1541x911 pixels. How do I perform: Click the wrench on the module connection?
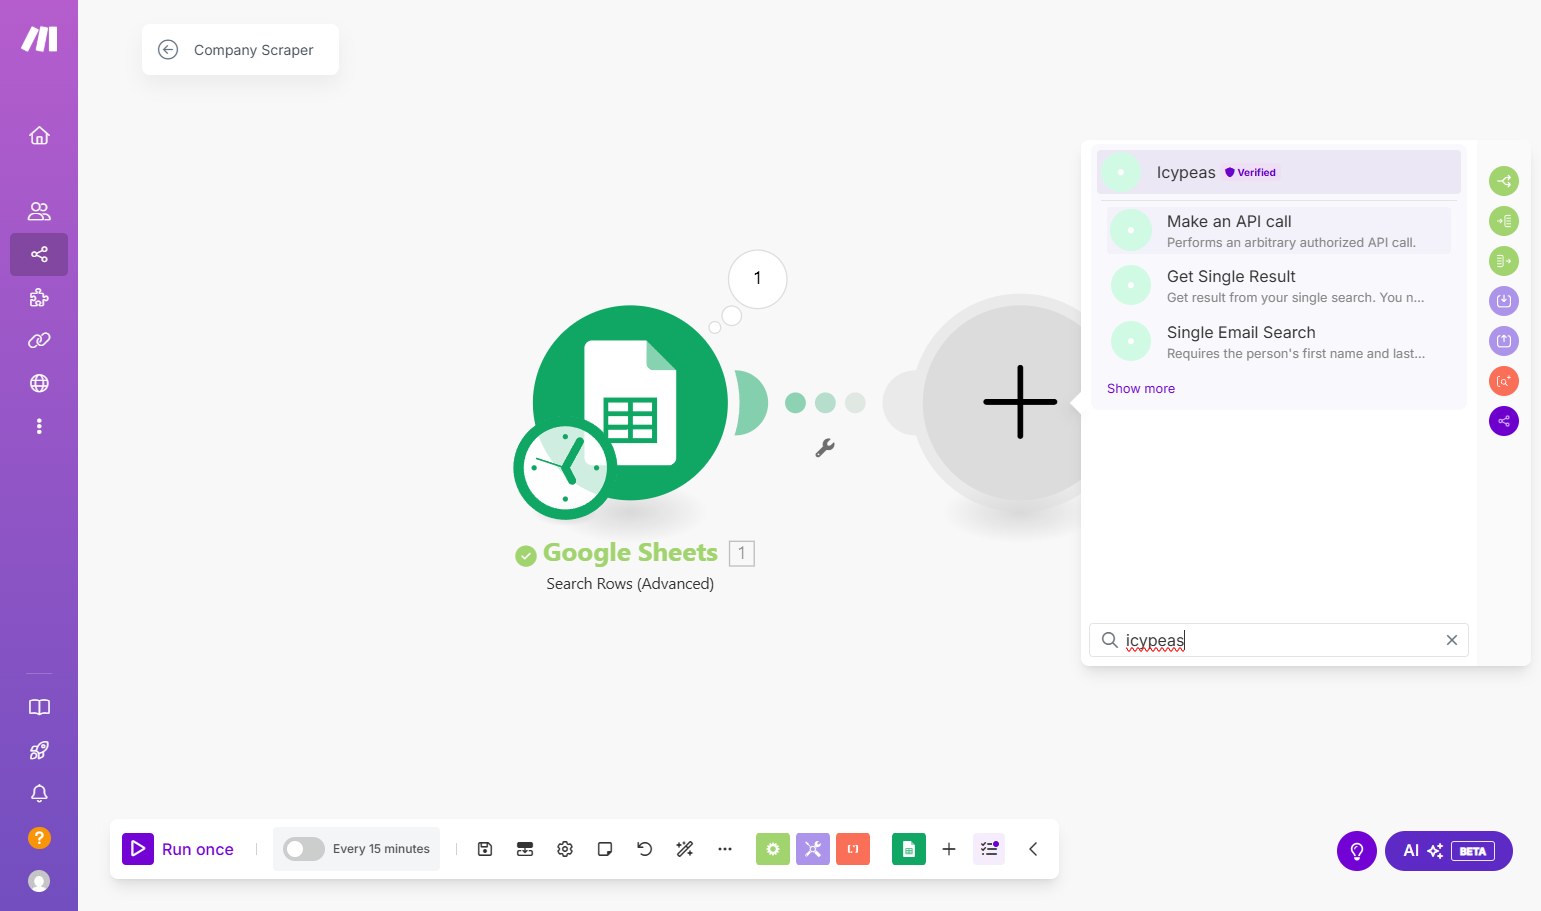[825, 448]
